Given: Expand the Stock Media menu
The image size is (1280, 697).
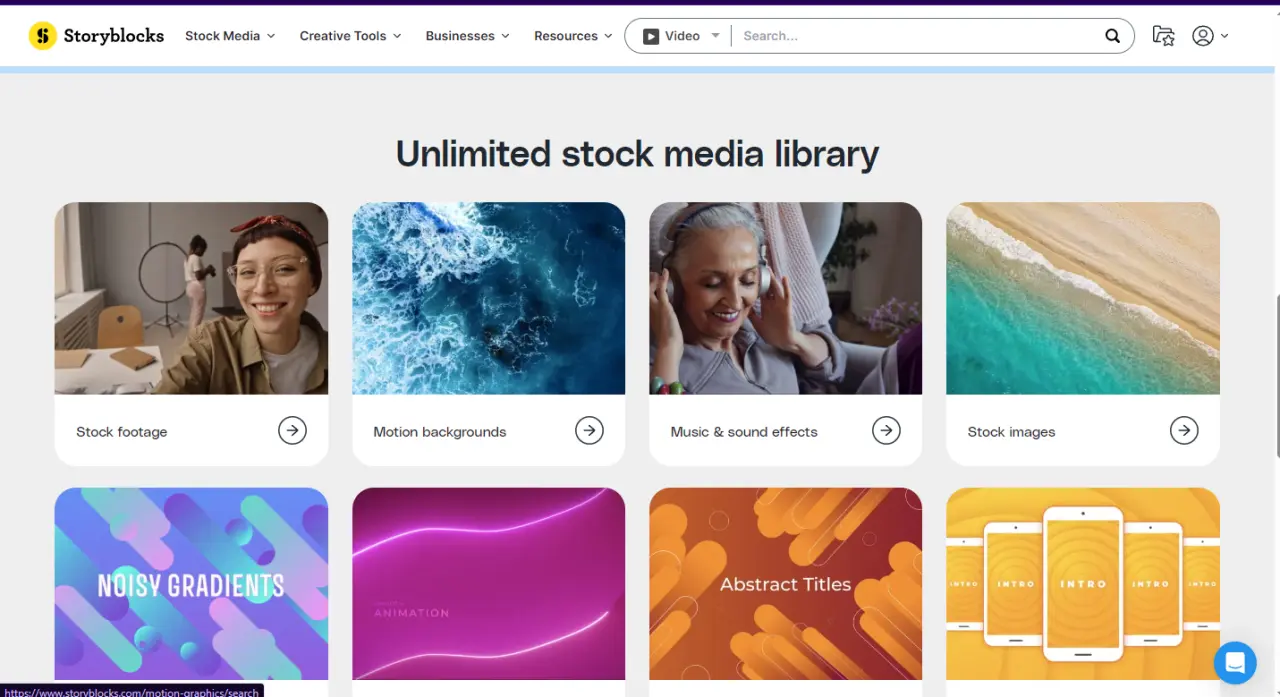Looking at the screenshot, I should coord(230,36).
